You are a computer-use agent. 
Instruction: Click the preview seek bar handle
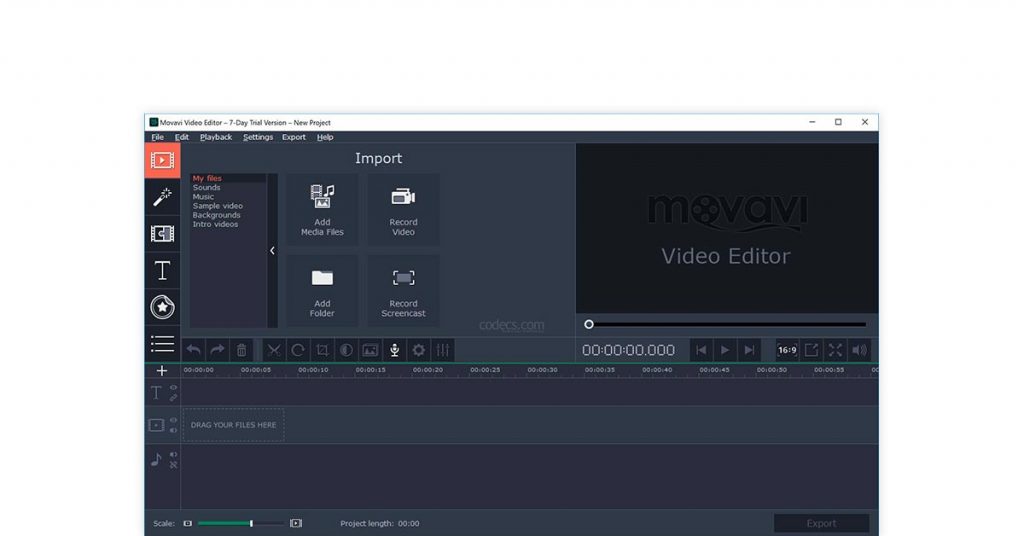coord(589,324)
